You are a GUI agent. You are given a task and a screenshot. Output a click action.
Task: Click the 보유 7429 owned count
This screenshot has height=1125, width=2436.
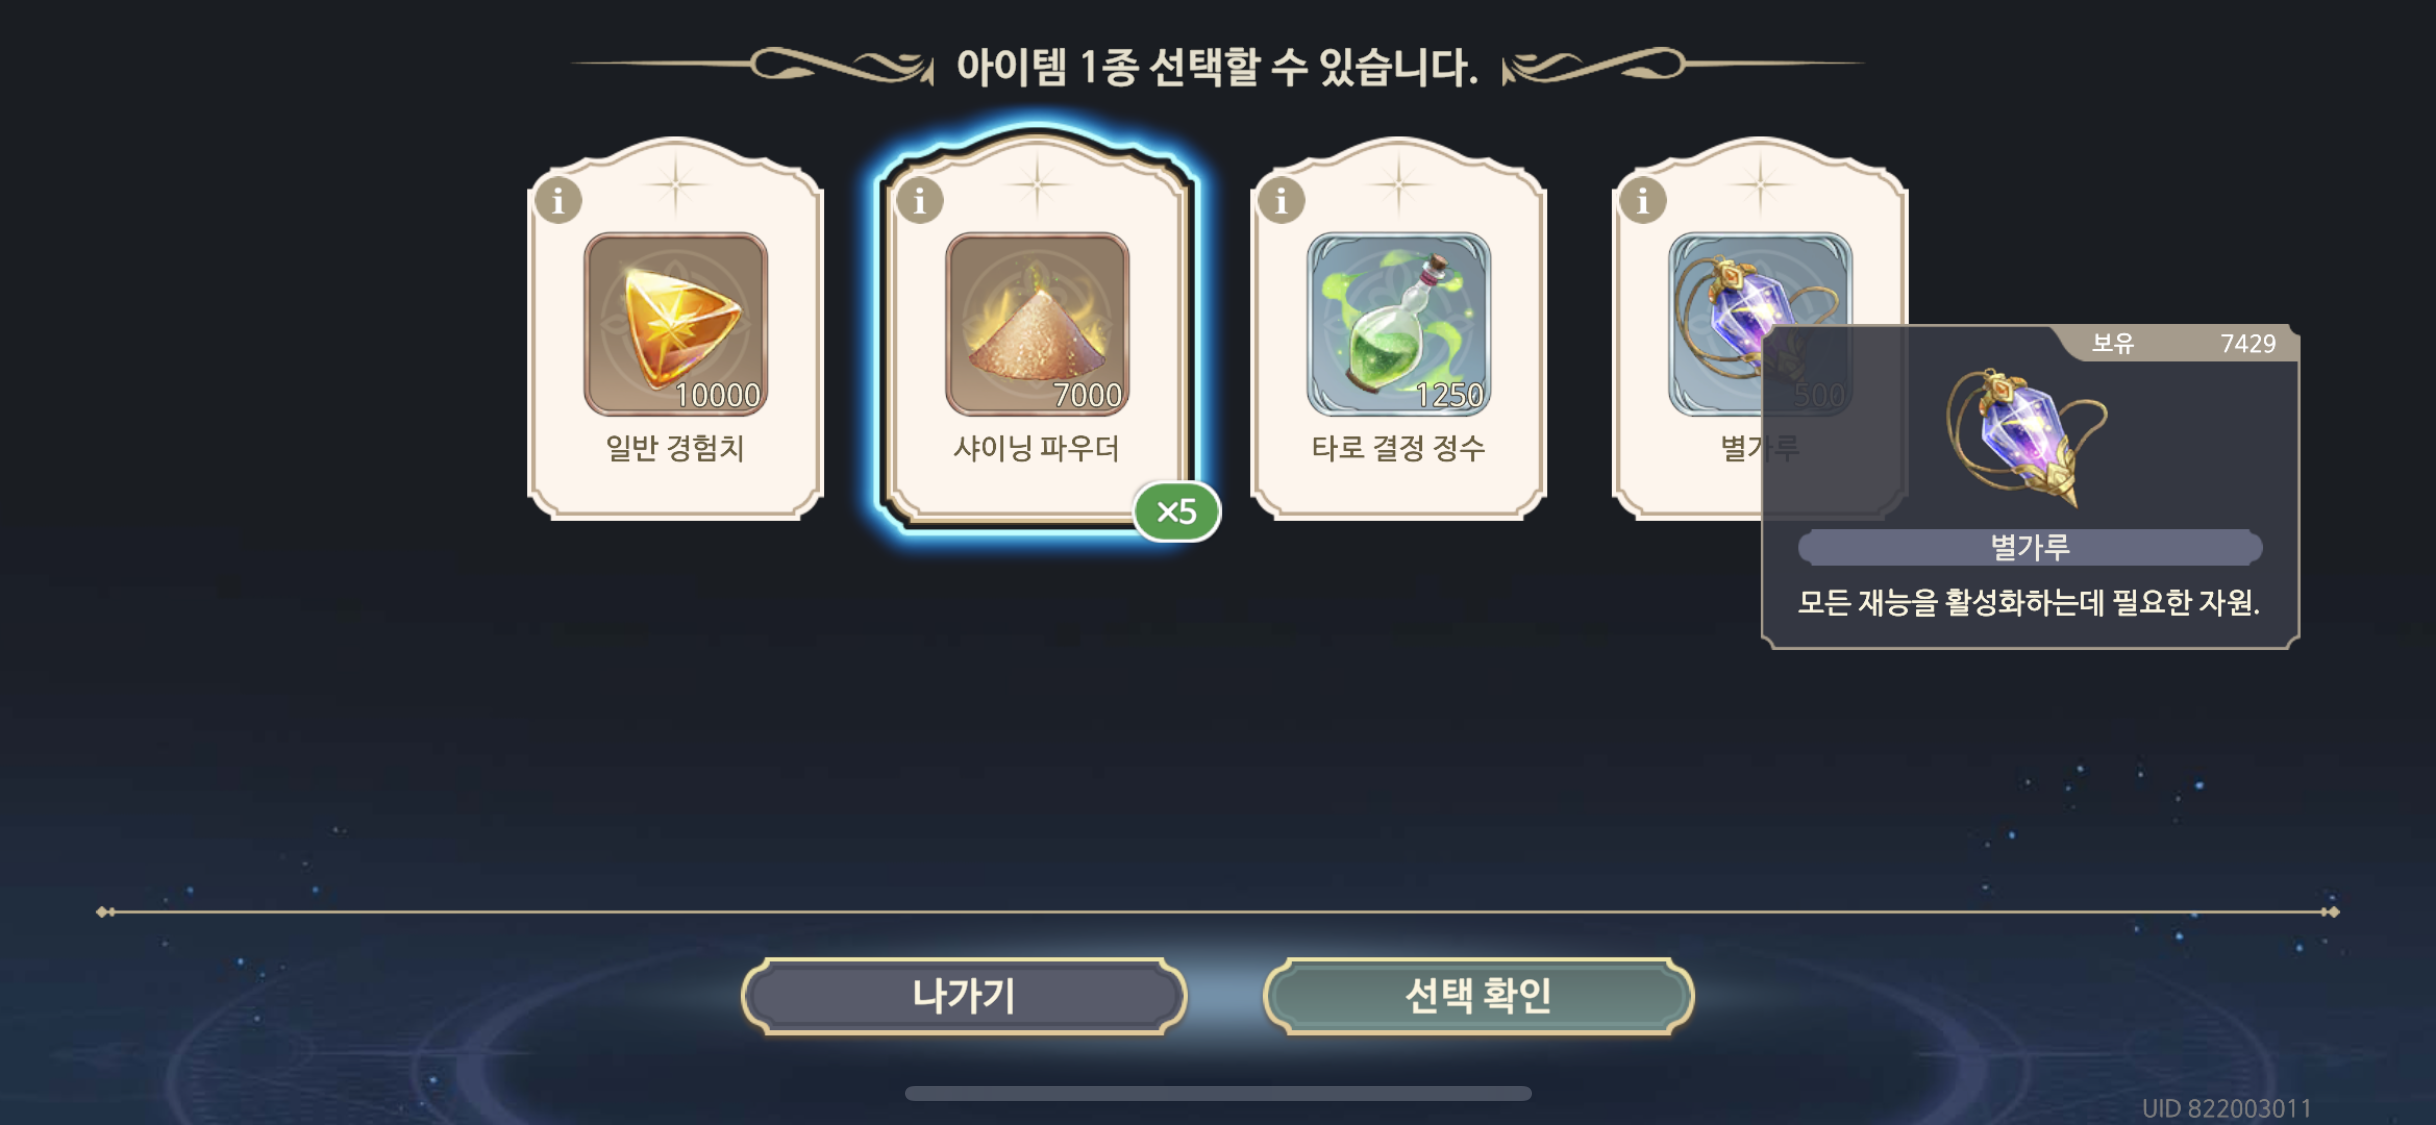[x=2182, y=344]
